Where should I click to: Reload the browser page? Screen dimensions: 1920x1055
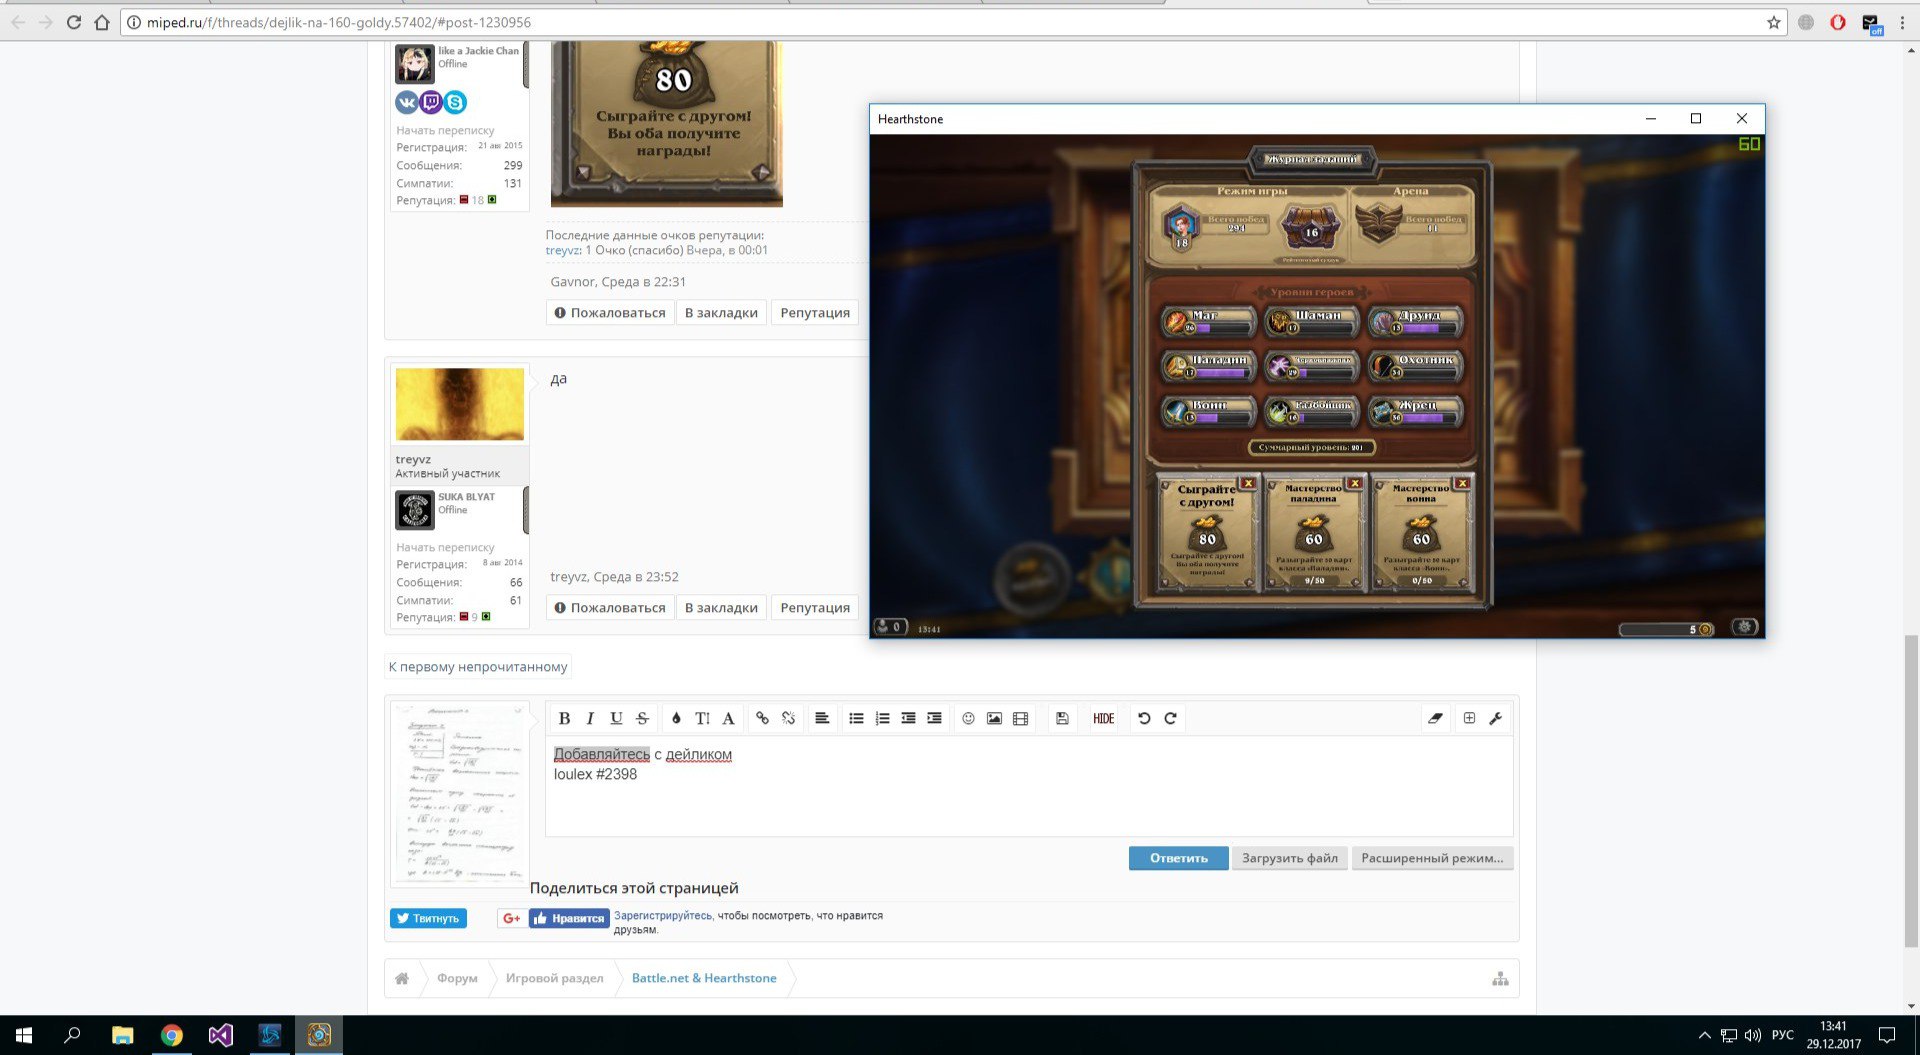(73, 22)
